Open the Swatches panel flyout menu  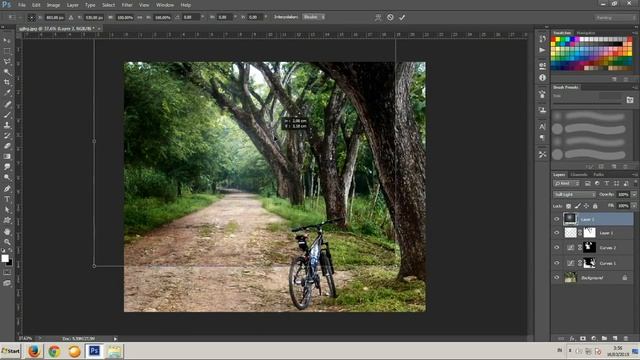click(x=634, y=33)
